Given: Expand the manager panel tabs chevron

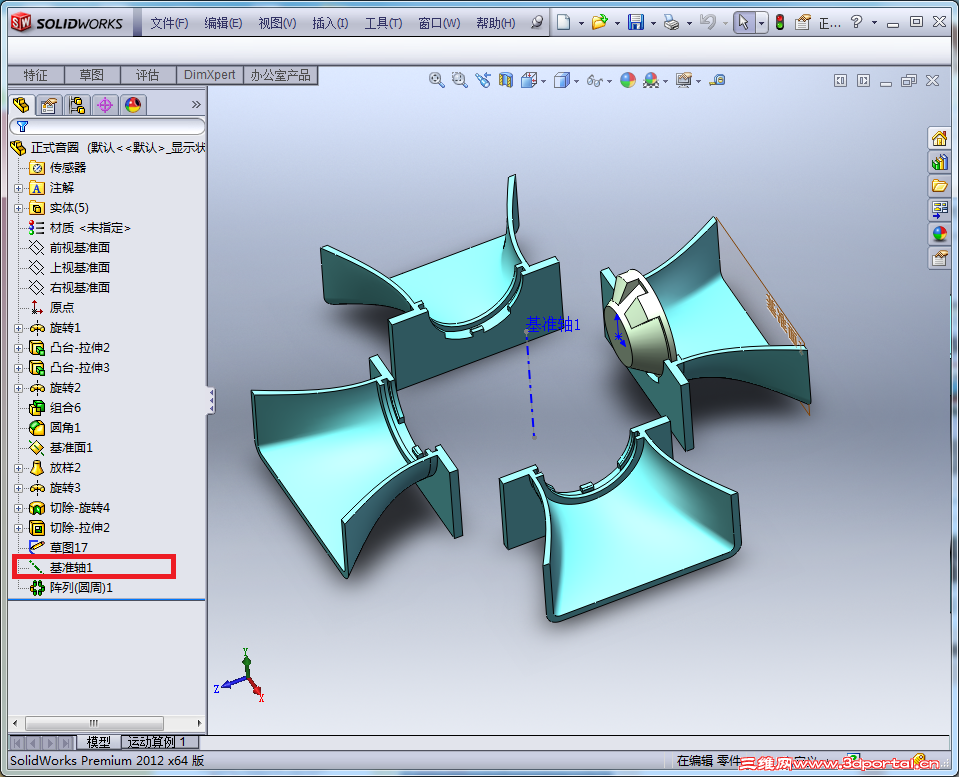Looking at the screenshot, I should click(196, 104).
